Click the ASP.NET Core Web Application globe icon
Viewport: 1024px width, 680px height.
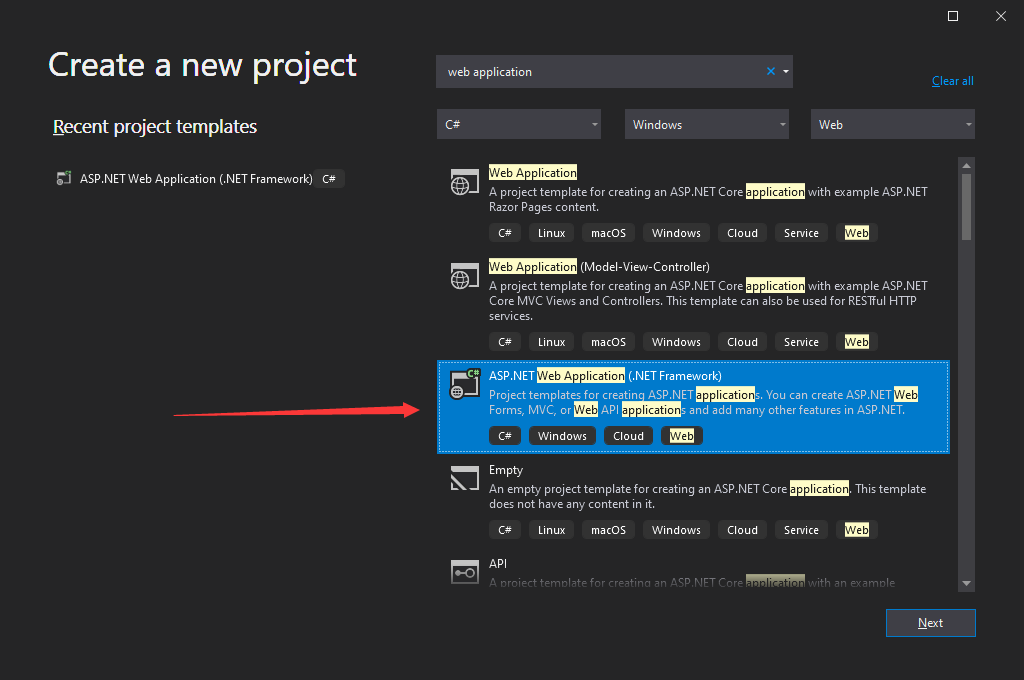coord(464,183)
